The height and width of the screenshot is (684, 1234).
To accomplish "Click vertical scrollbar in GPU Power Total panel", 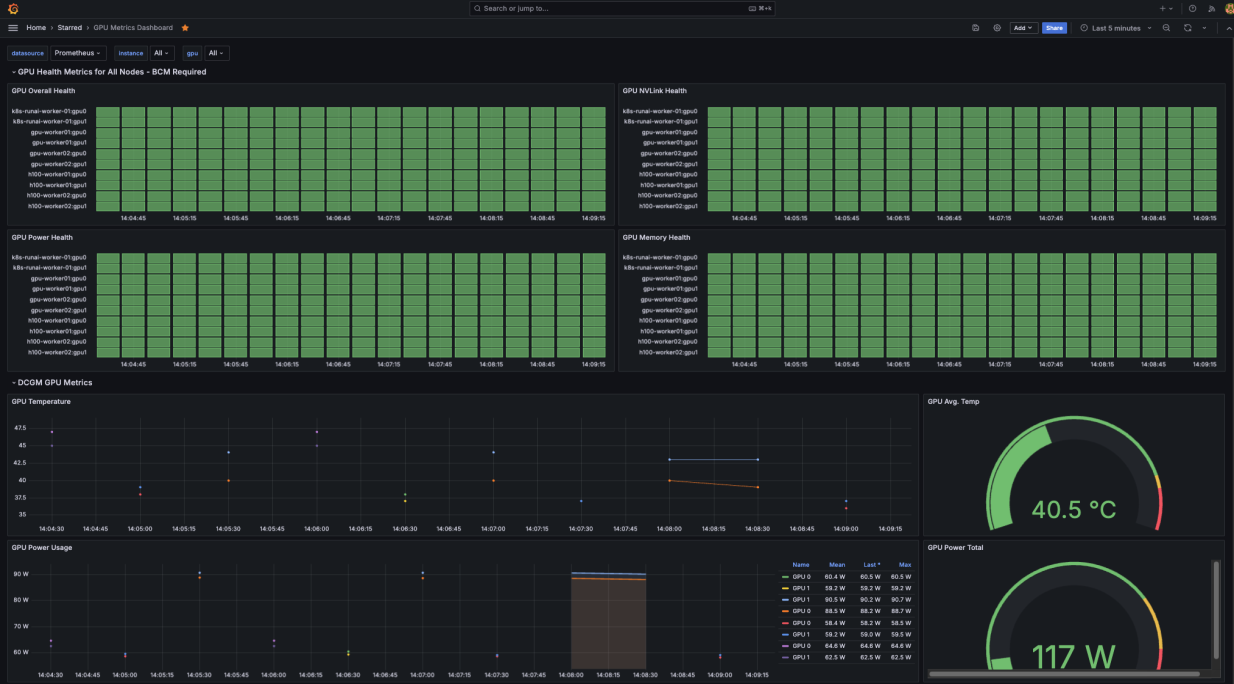I will pyautogui.click(x=1217, y=610).
